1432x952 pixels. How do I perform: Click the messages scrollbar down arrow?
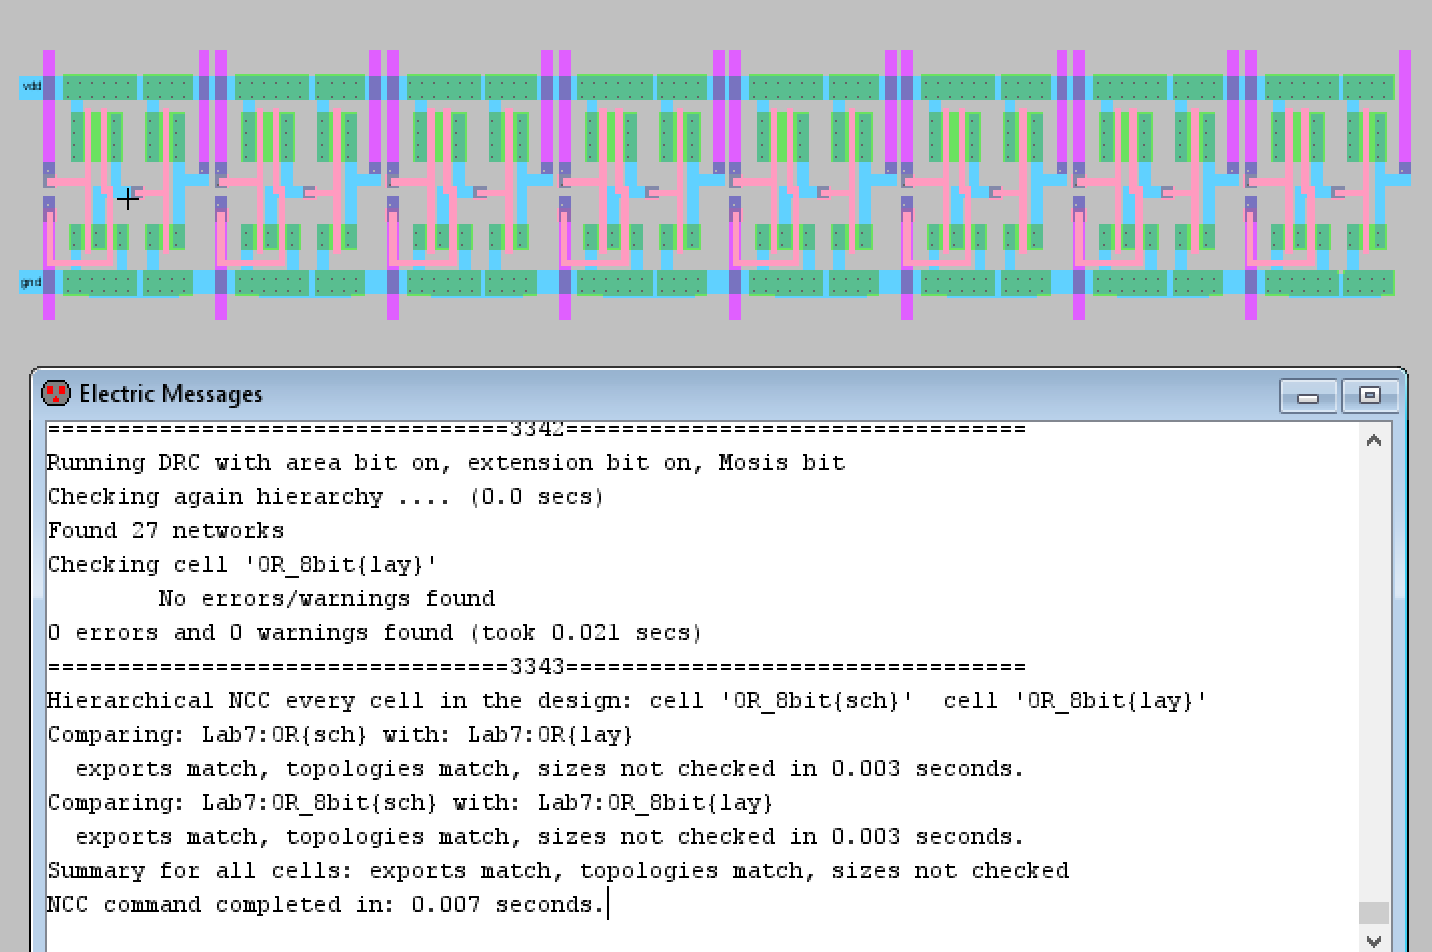[x=1374, y=941]
